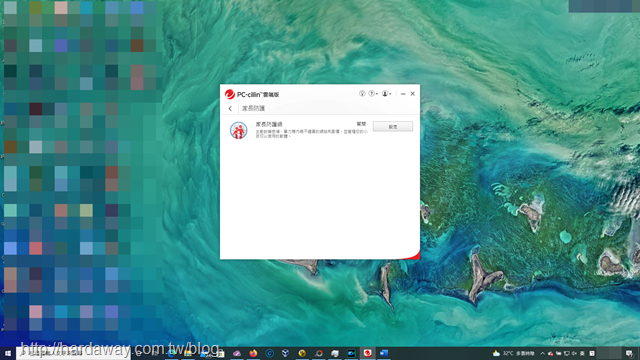
Task: Go back with the left arrow in PC-cillin
Action: (230, 109)
